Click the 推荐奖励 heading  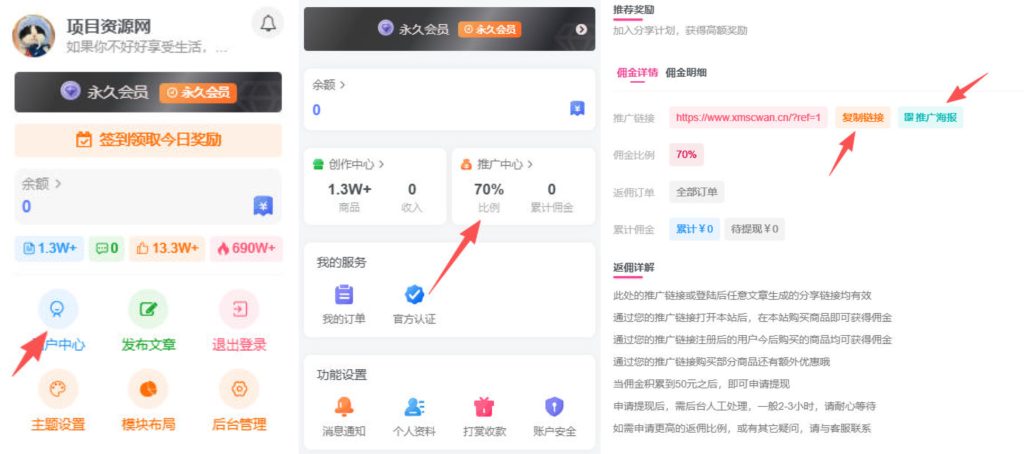click(x=633, y=10)
